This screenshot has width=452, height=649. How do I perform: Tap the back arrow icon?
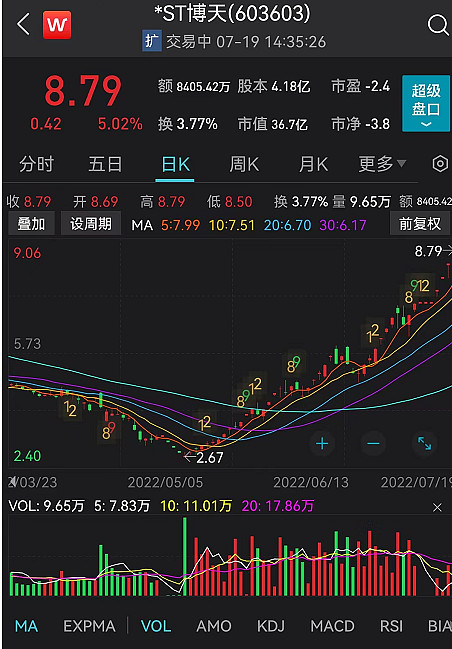tap(24, 24)
